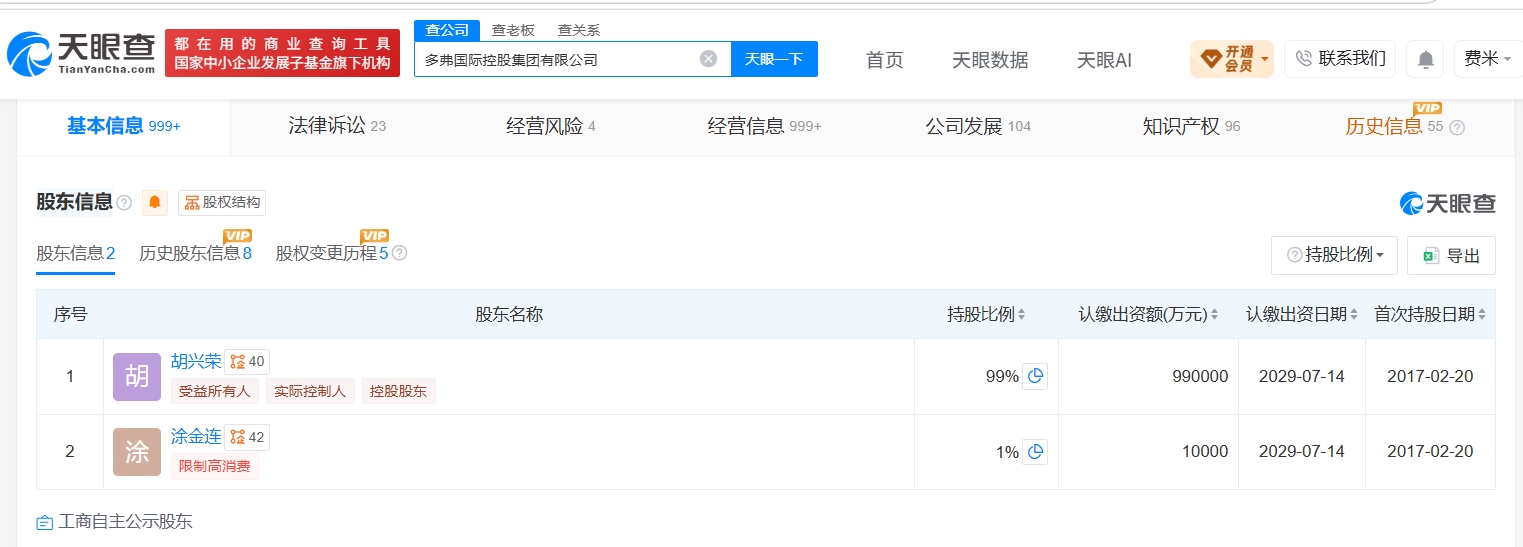Sort the table by 首次持股日期
The height and width of the screenshot is (547, 1523).
(x=1430, y=314)
